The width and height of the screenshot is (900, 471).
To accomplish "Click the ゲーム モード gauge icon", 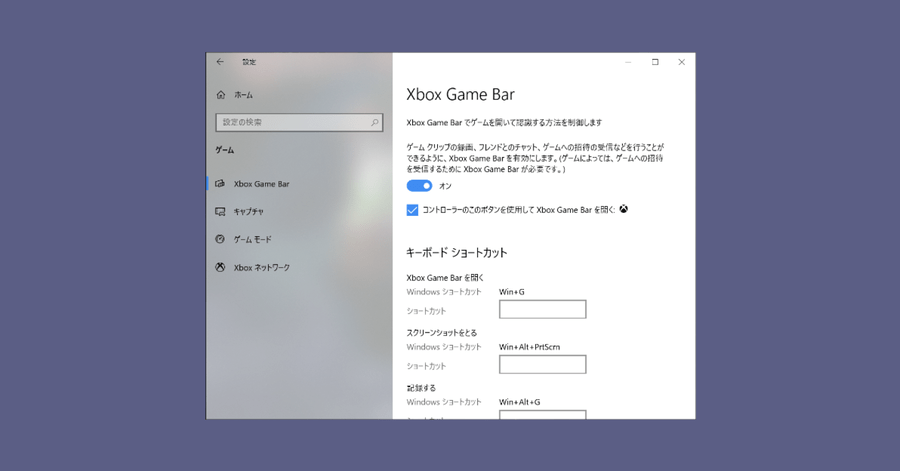I will (220, 239).
